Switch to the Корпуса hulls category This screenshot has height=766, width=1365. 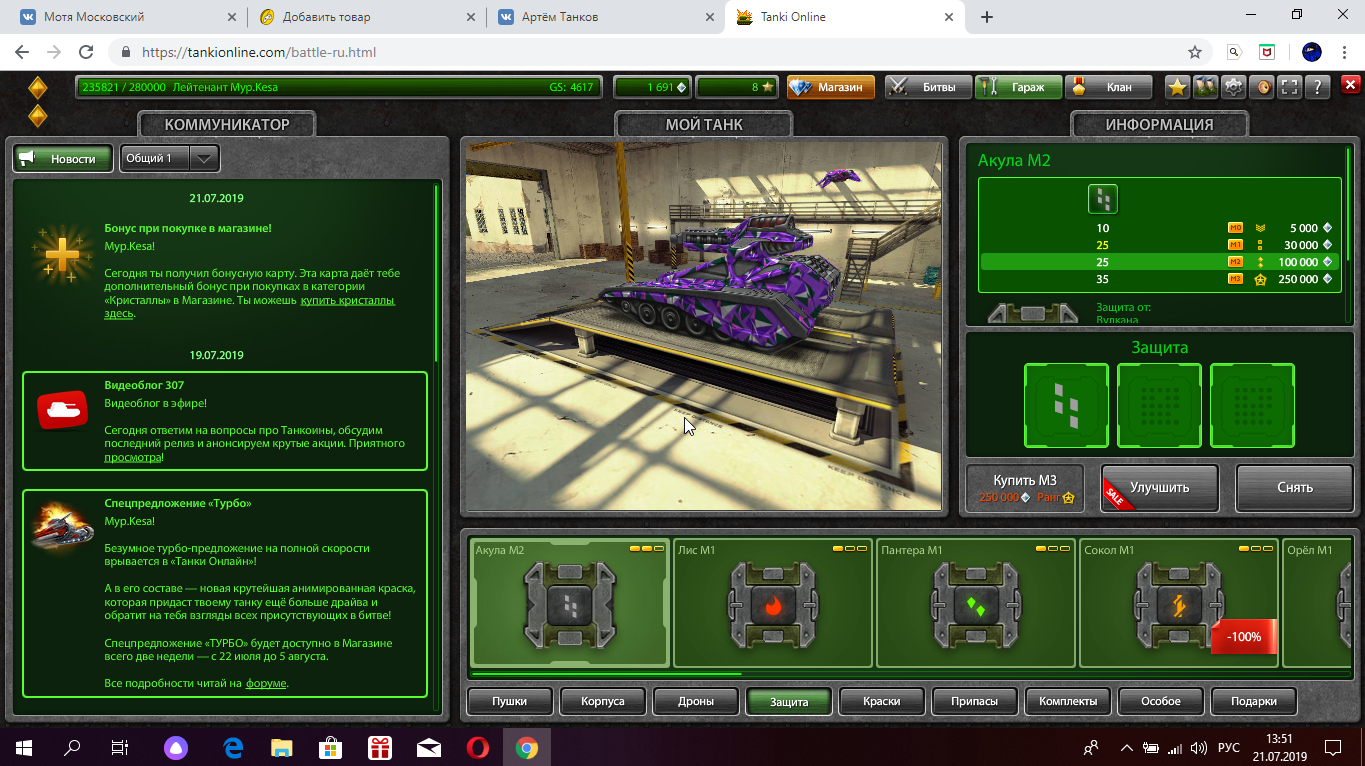pos(603,701)
